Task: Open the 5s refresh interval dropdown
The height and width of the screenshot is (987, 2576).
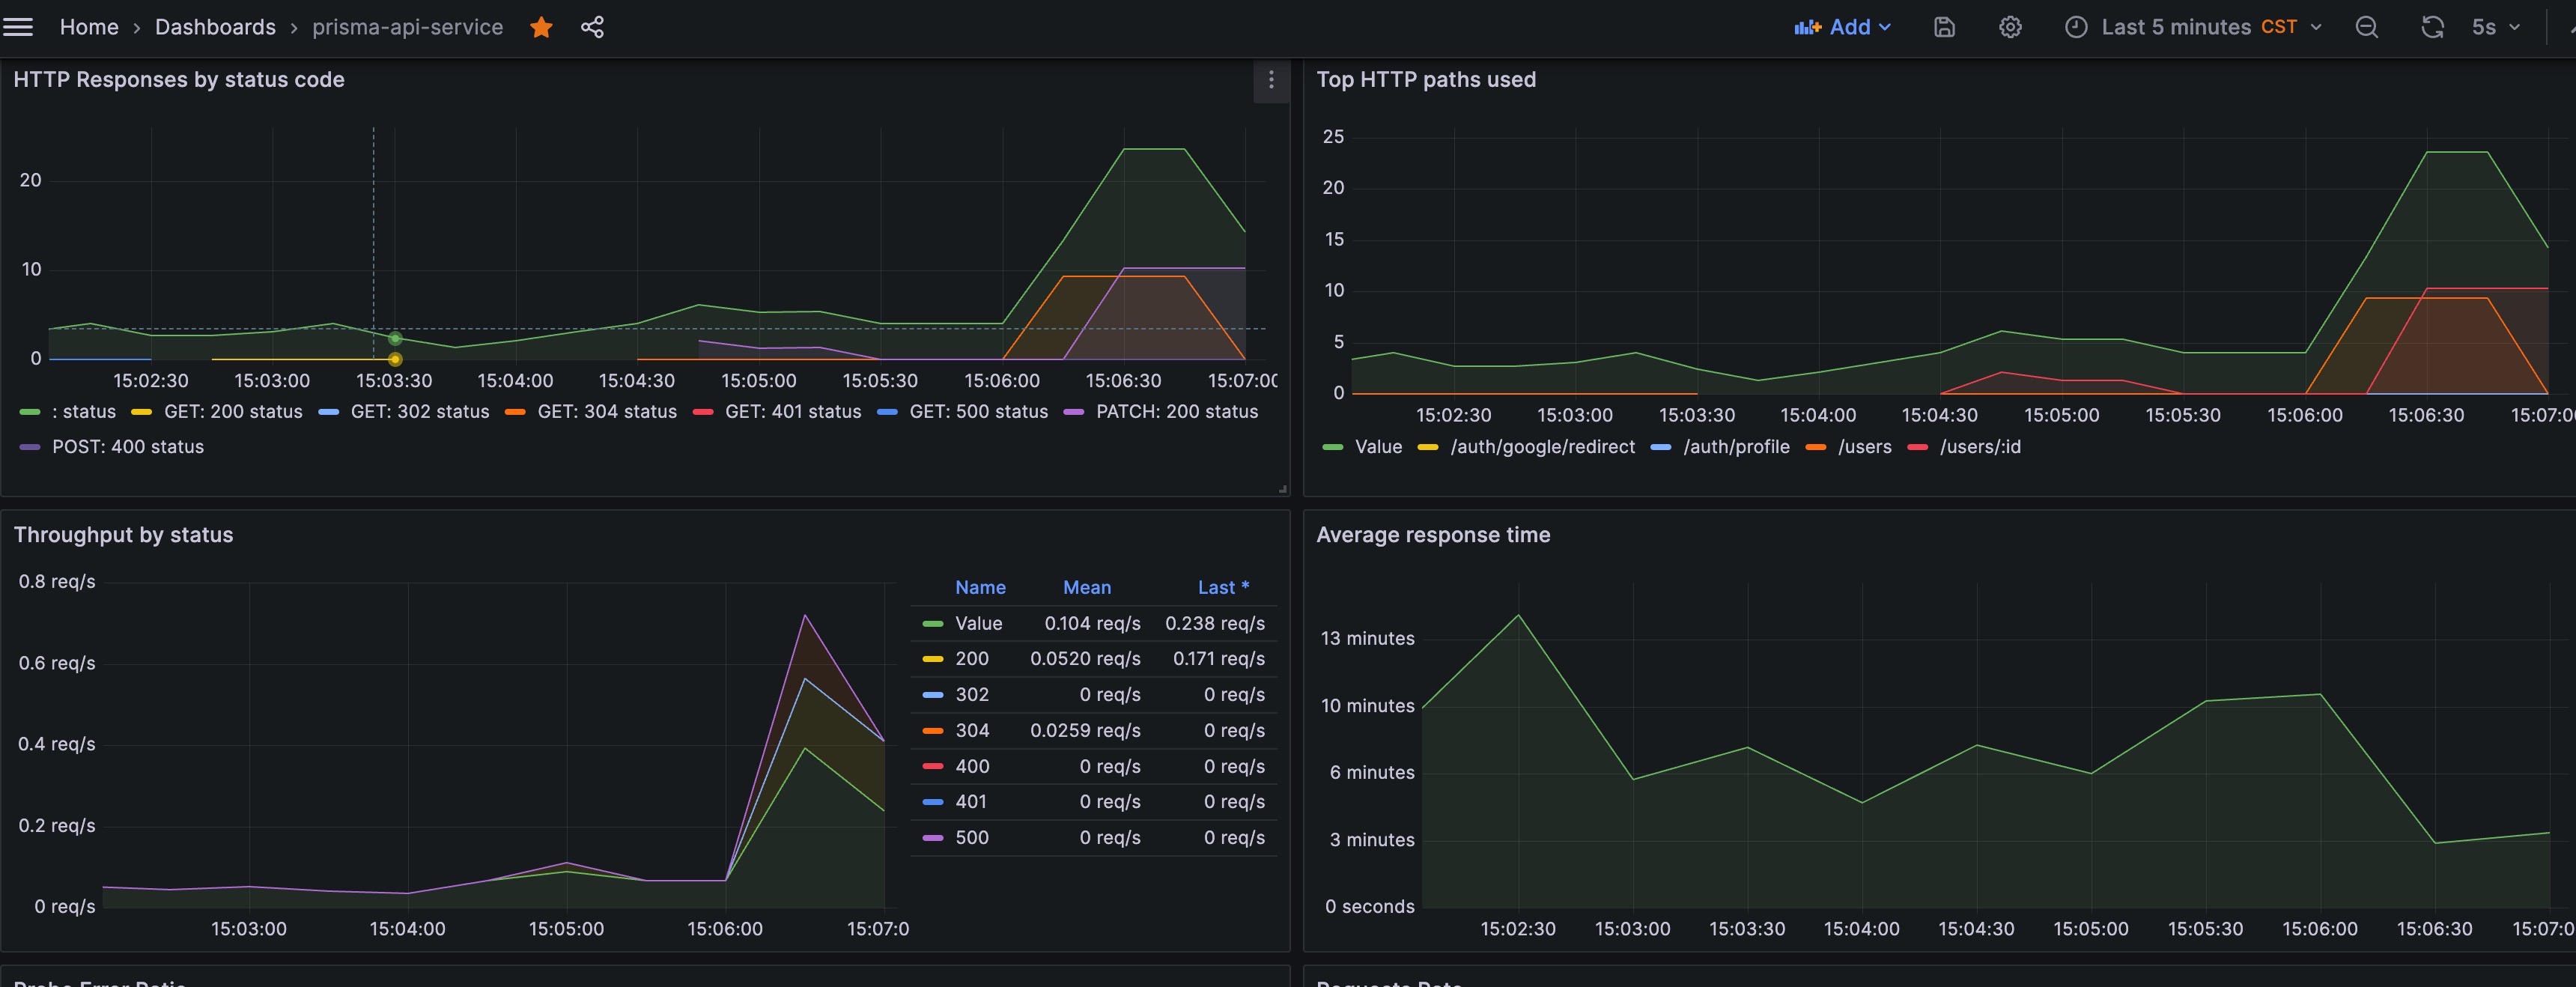Action: 2495,27
